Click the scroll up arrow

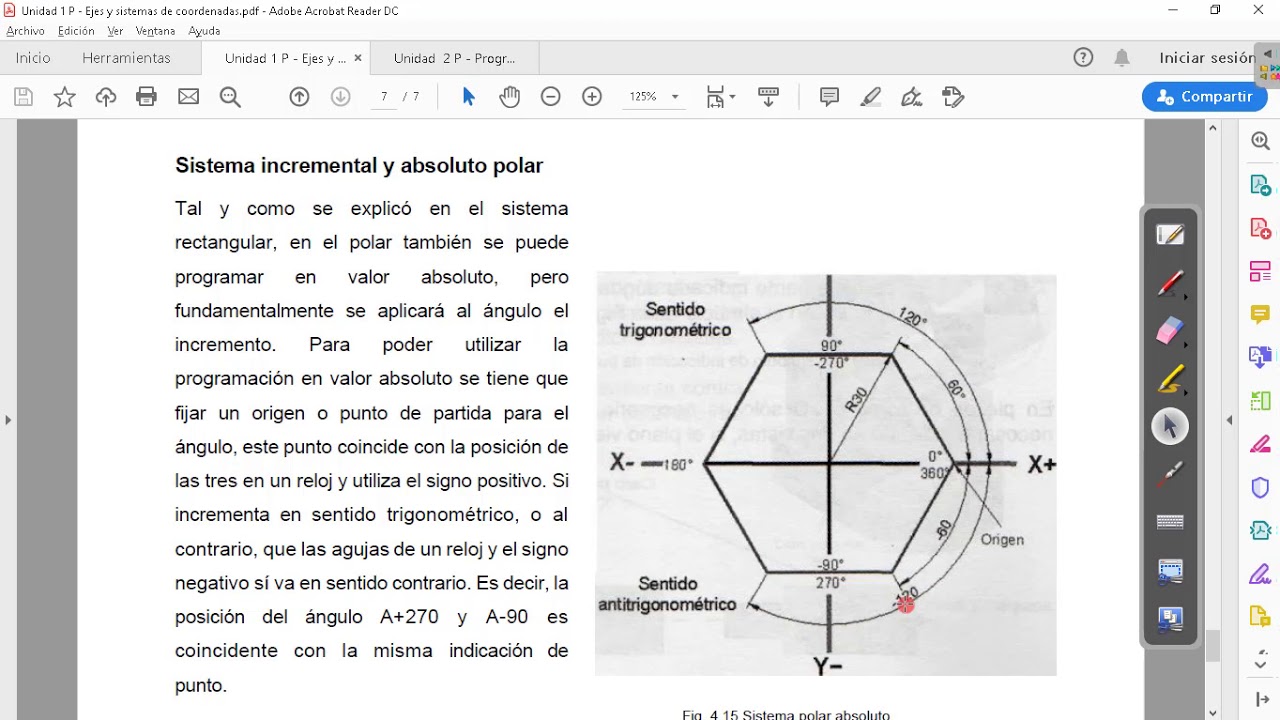pos(1213,128)
